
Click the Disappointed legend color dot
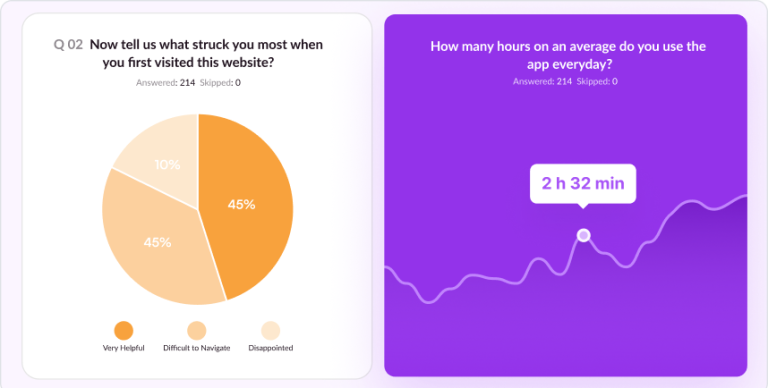pyautogui.click(x=270, y=331)
